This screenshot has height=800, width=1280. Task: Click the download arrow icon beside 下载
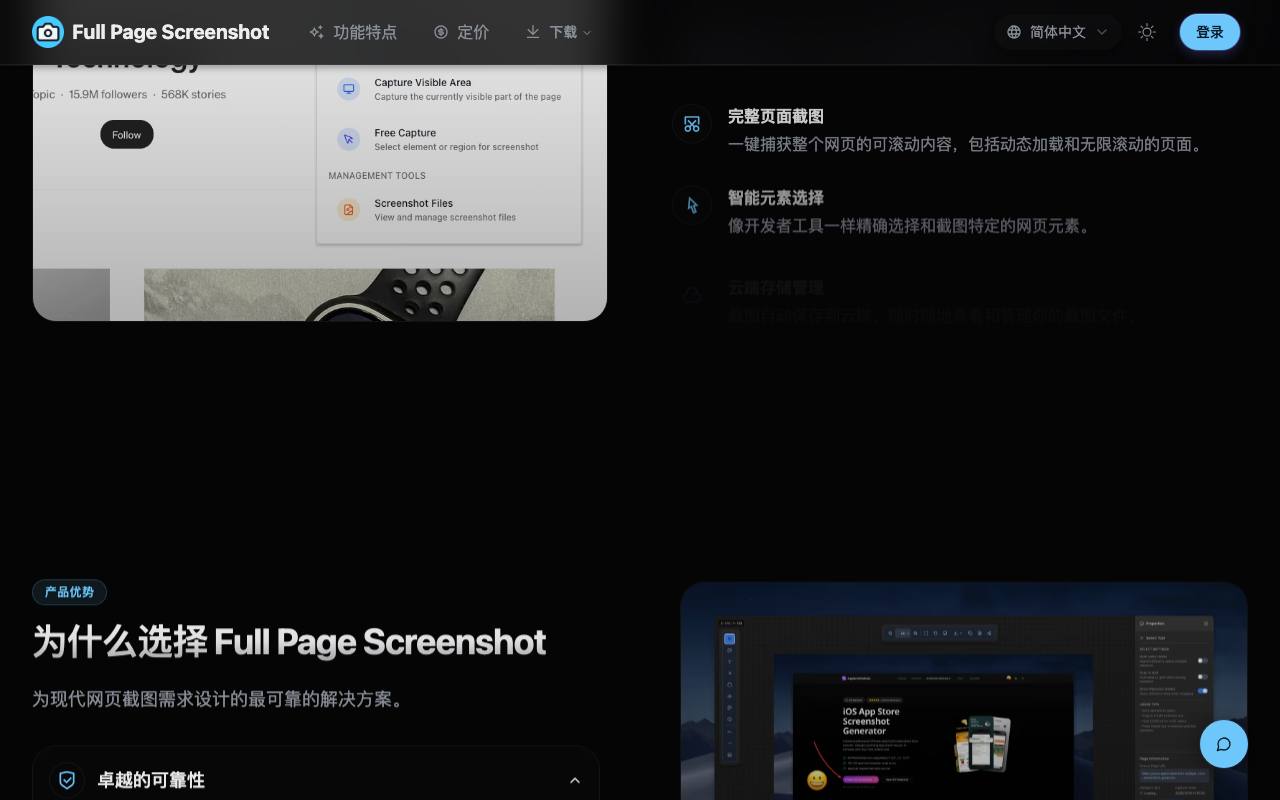coord(533,32)
